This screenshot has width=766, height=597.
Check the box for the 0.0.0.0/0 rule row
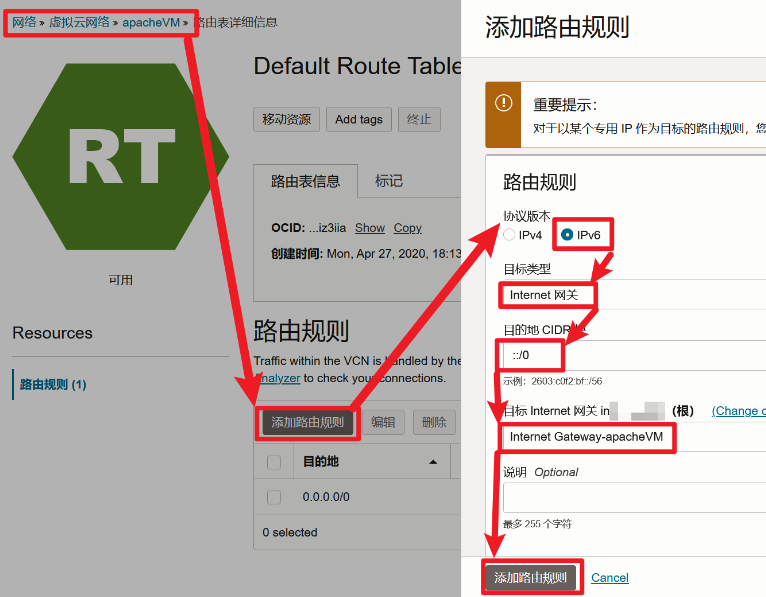[x=274, y=497]
